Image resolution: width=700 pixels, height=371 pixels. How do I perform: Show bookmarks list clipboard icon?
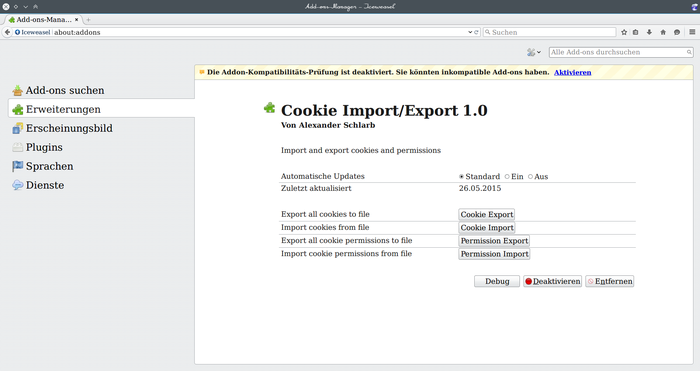636,32
